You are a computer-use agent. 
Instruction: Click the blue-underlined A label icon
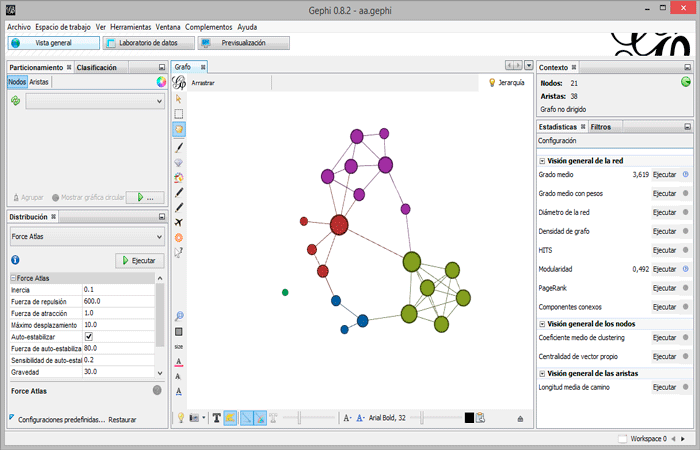[179, 392]
